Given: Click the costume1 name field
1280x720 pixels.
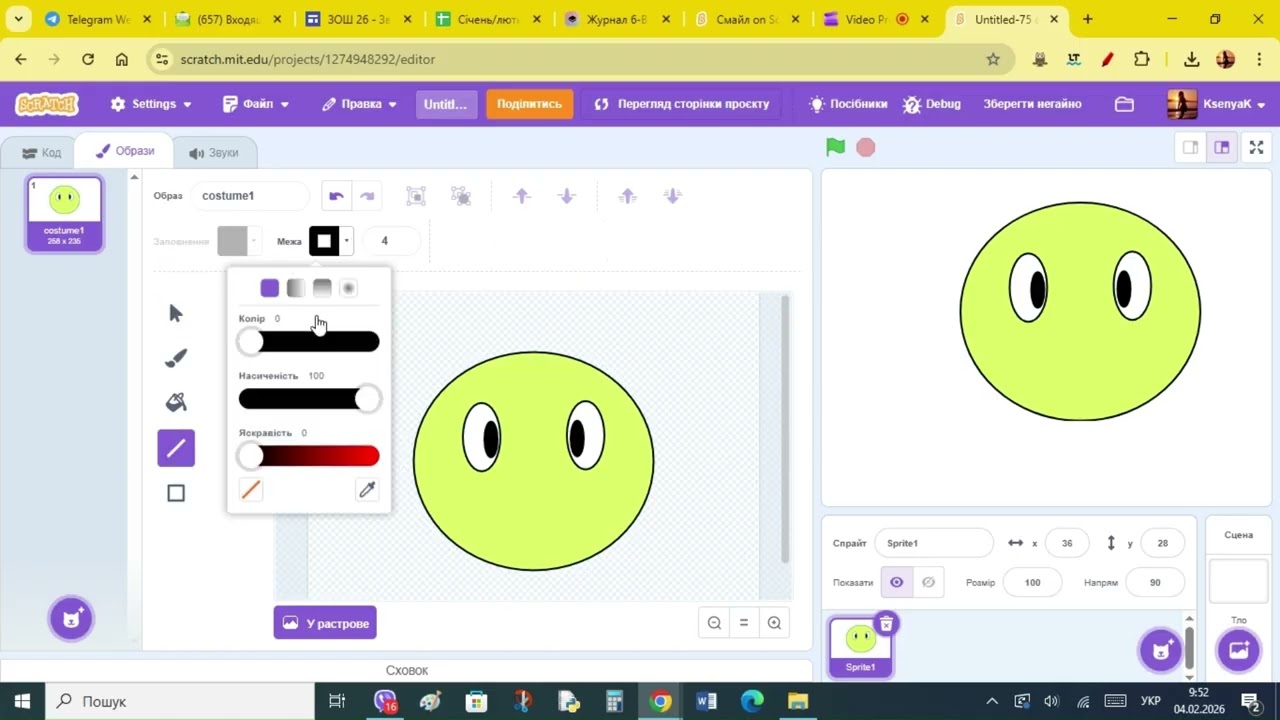Looking at the screenshot, I should coord(250,196).
